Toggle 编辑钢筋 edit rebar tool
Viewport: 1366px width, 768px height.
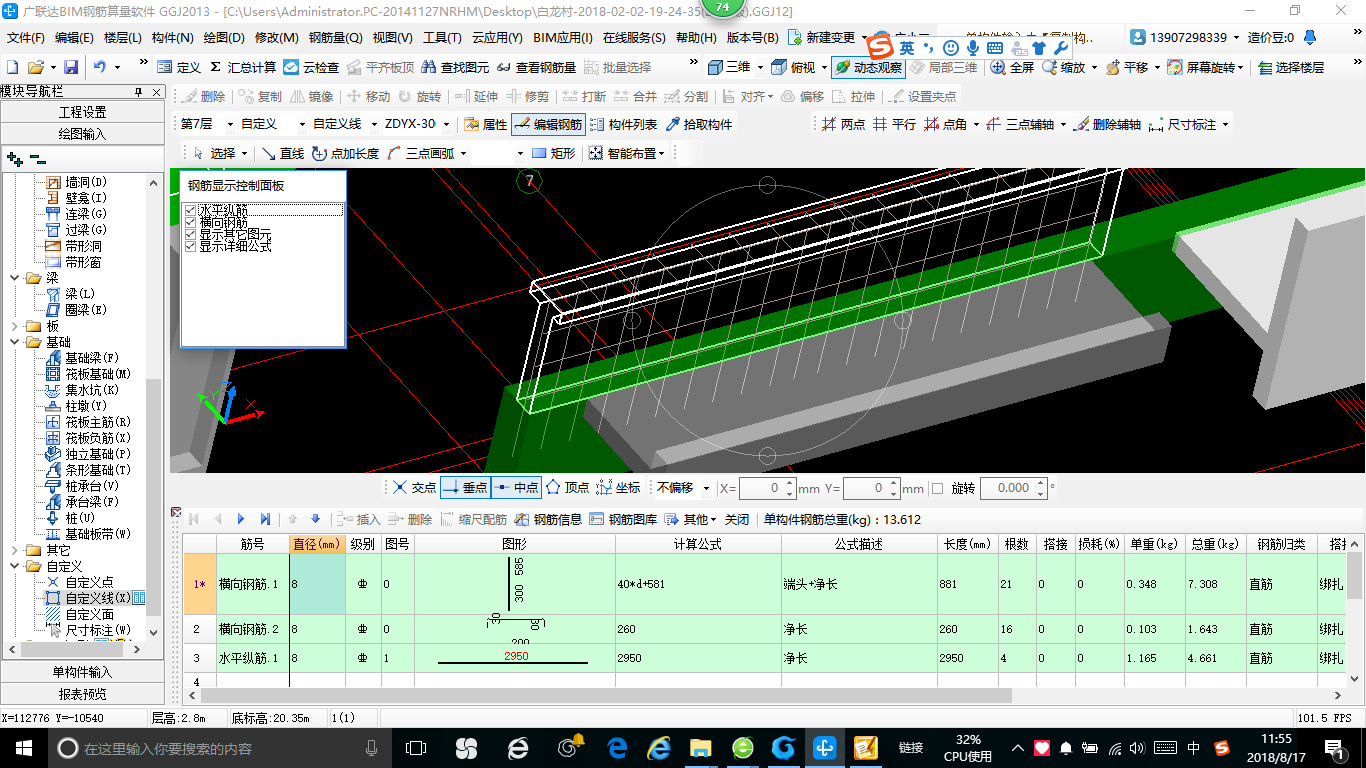coord(548,124)
